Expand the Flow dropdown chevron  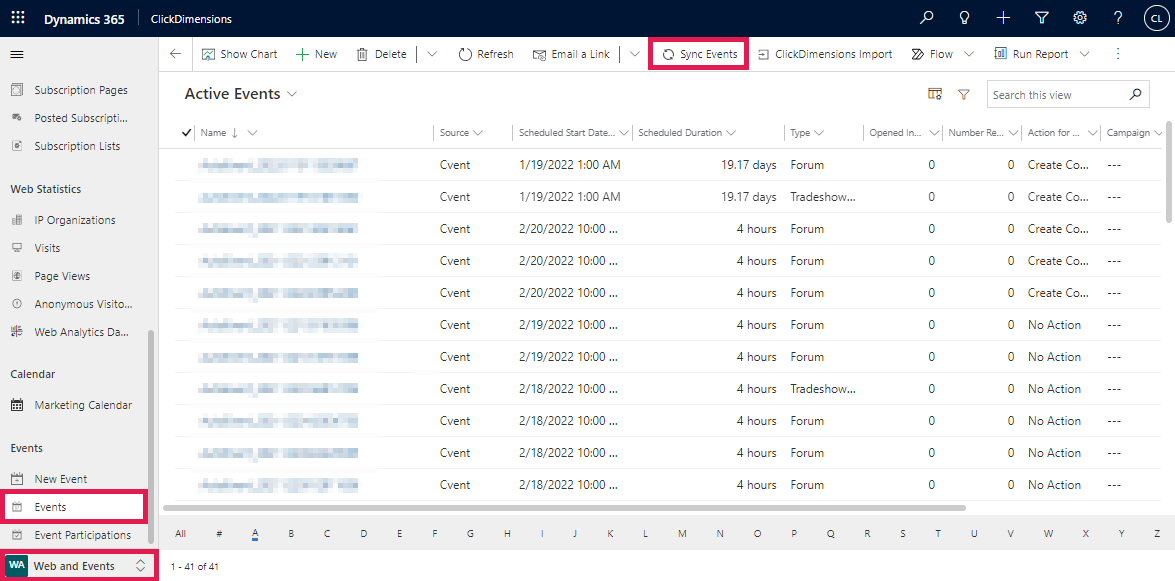coord(968,54)
